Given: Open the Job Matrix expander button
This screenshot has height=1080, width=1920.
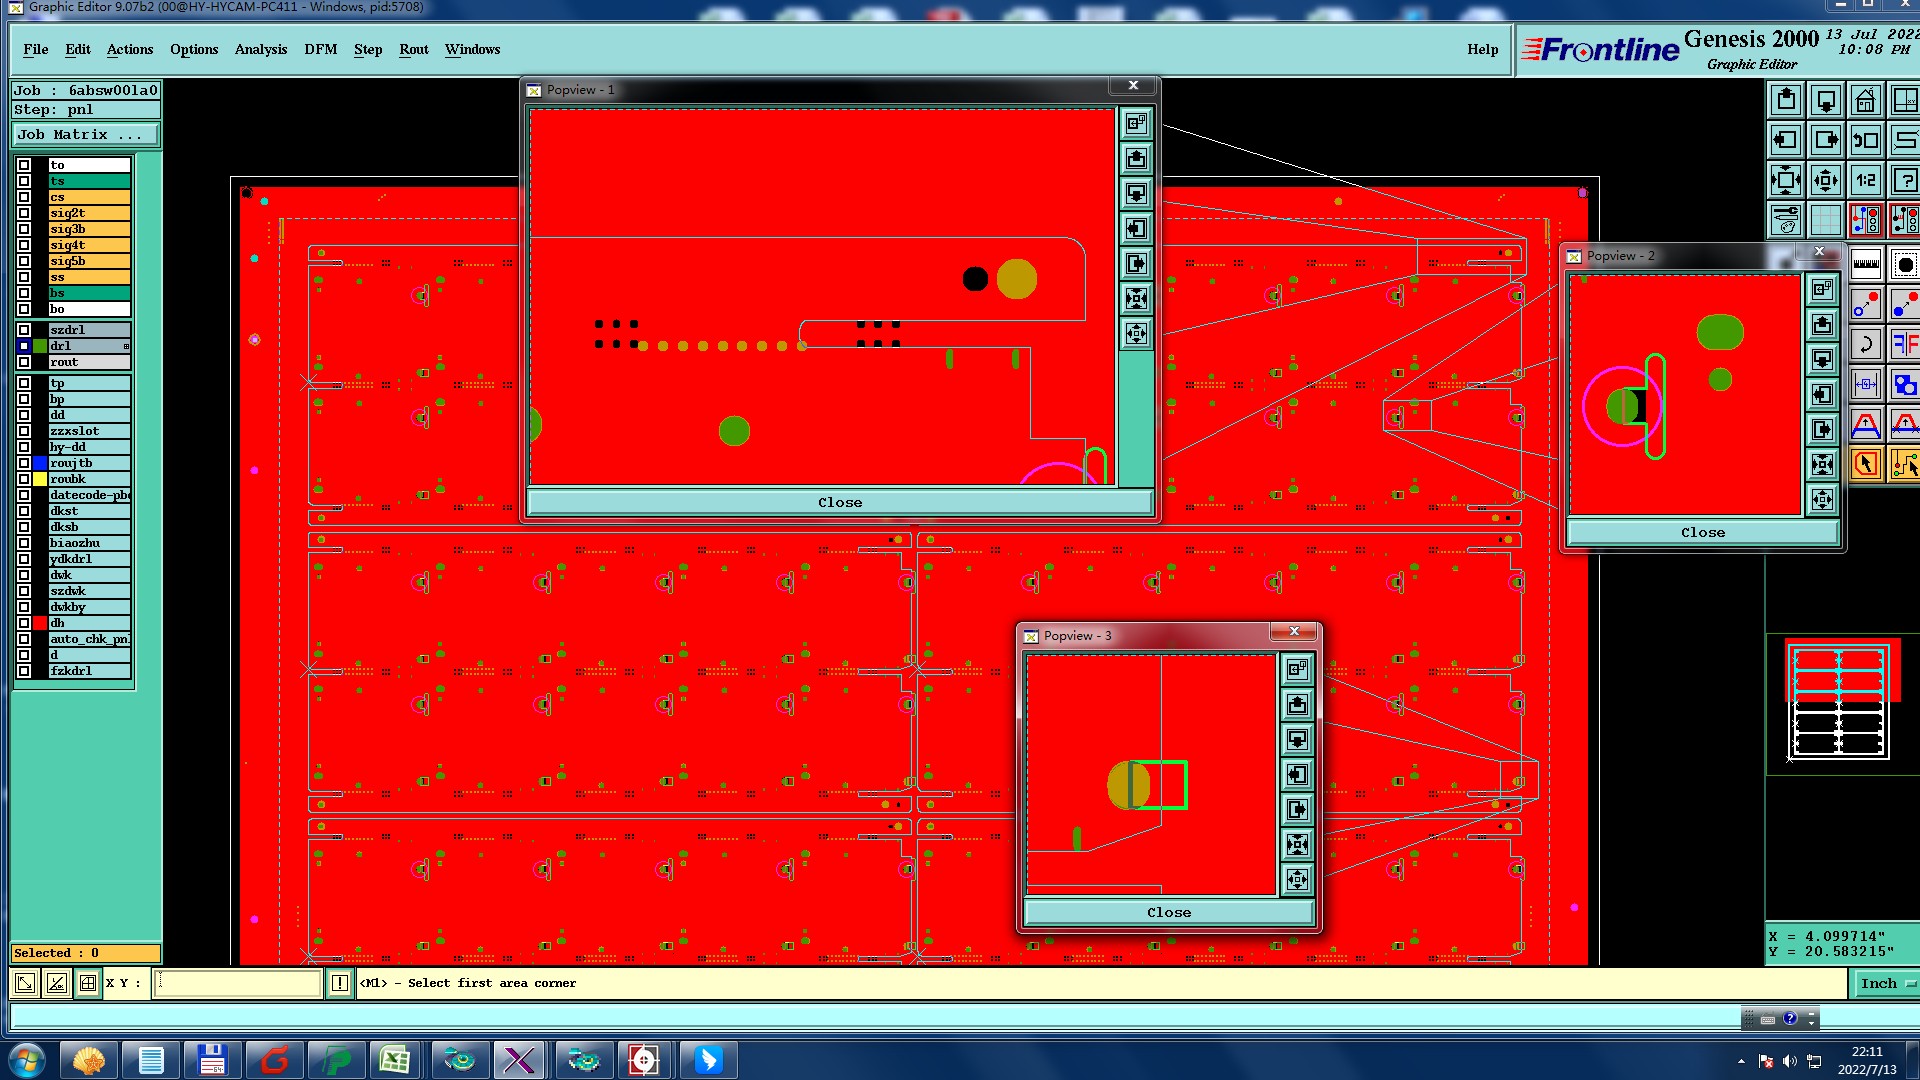Looking at the screenshot, I should click(85, 134).
